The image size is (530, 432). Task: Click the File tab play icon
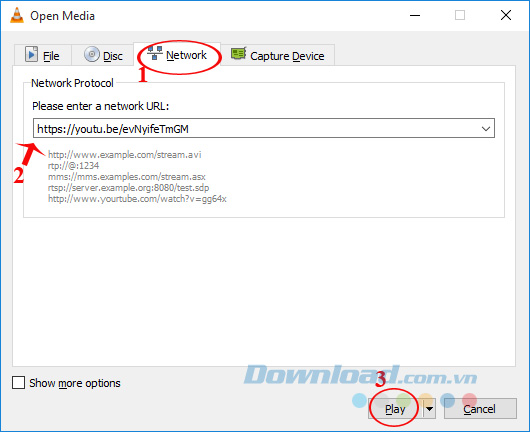coord(31,54)
